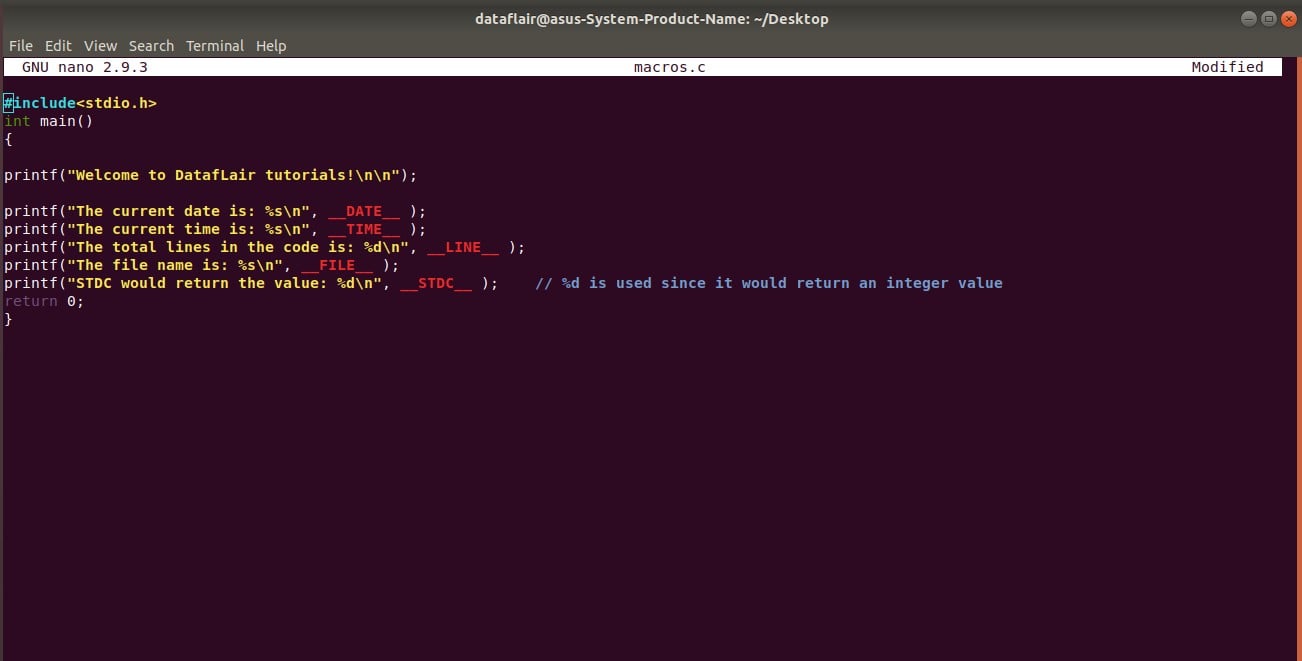Open the Search menu
The height and width of the screenshot is (661, 1302).
[151, 45]
